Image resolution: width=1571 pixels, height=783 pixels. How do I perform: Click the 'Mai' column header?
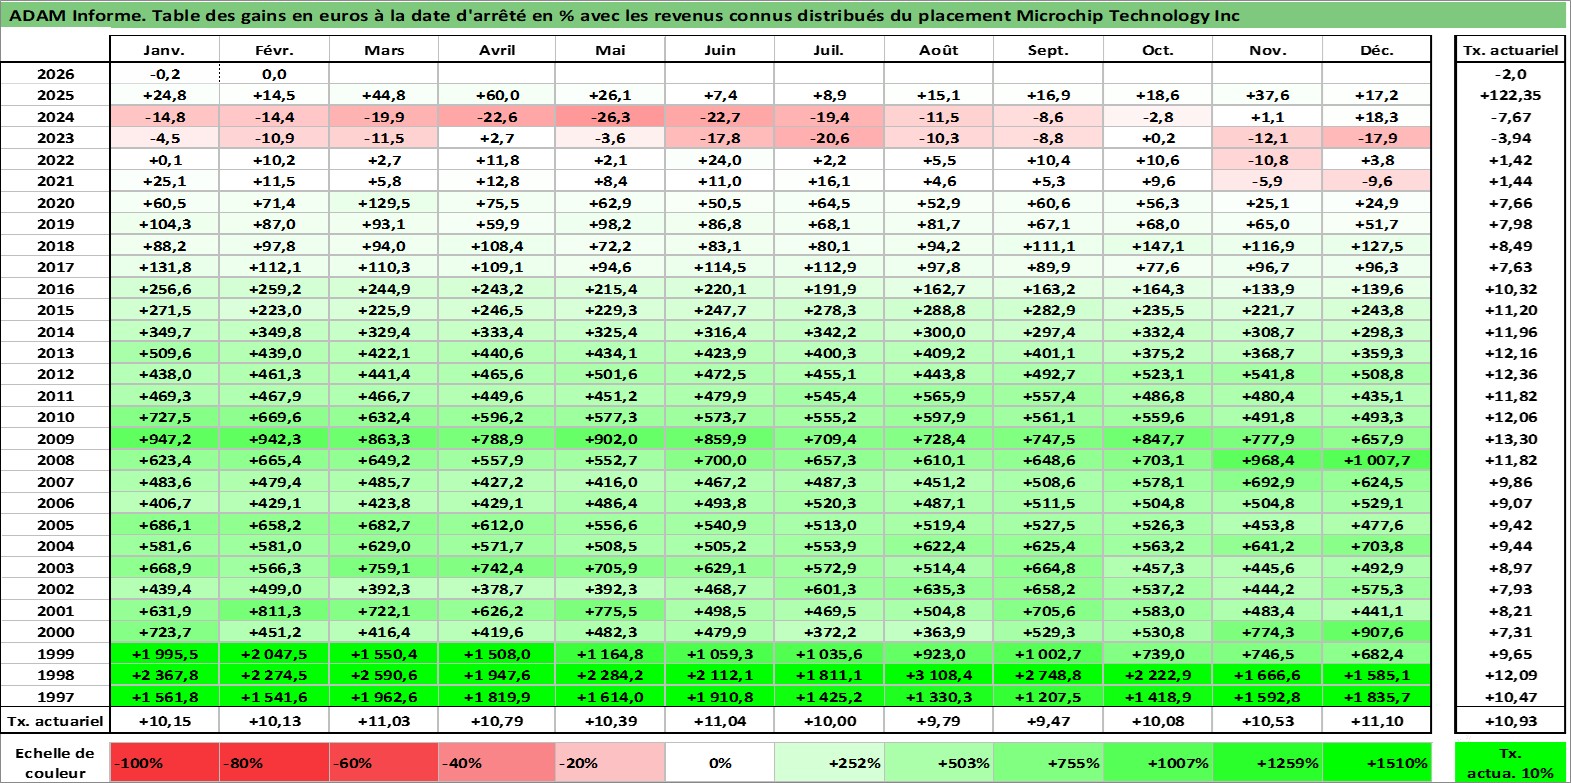(609, 50)
